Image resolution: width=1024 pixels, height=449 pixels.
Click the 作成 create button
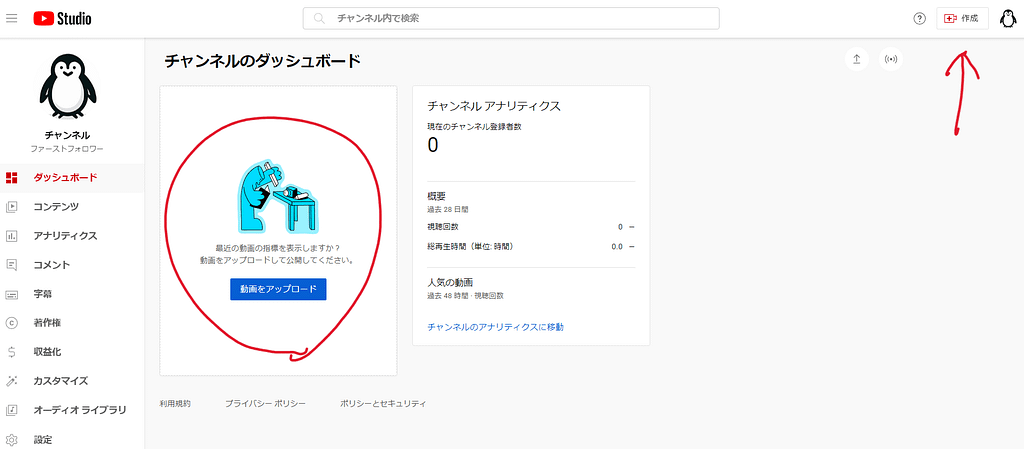click(961, 19)
